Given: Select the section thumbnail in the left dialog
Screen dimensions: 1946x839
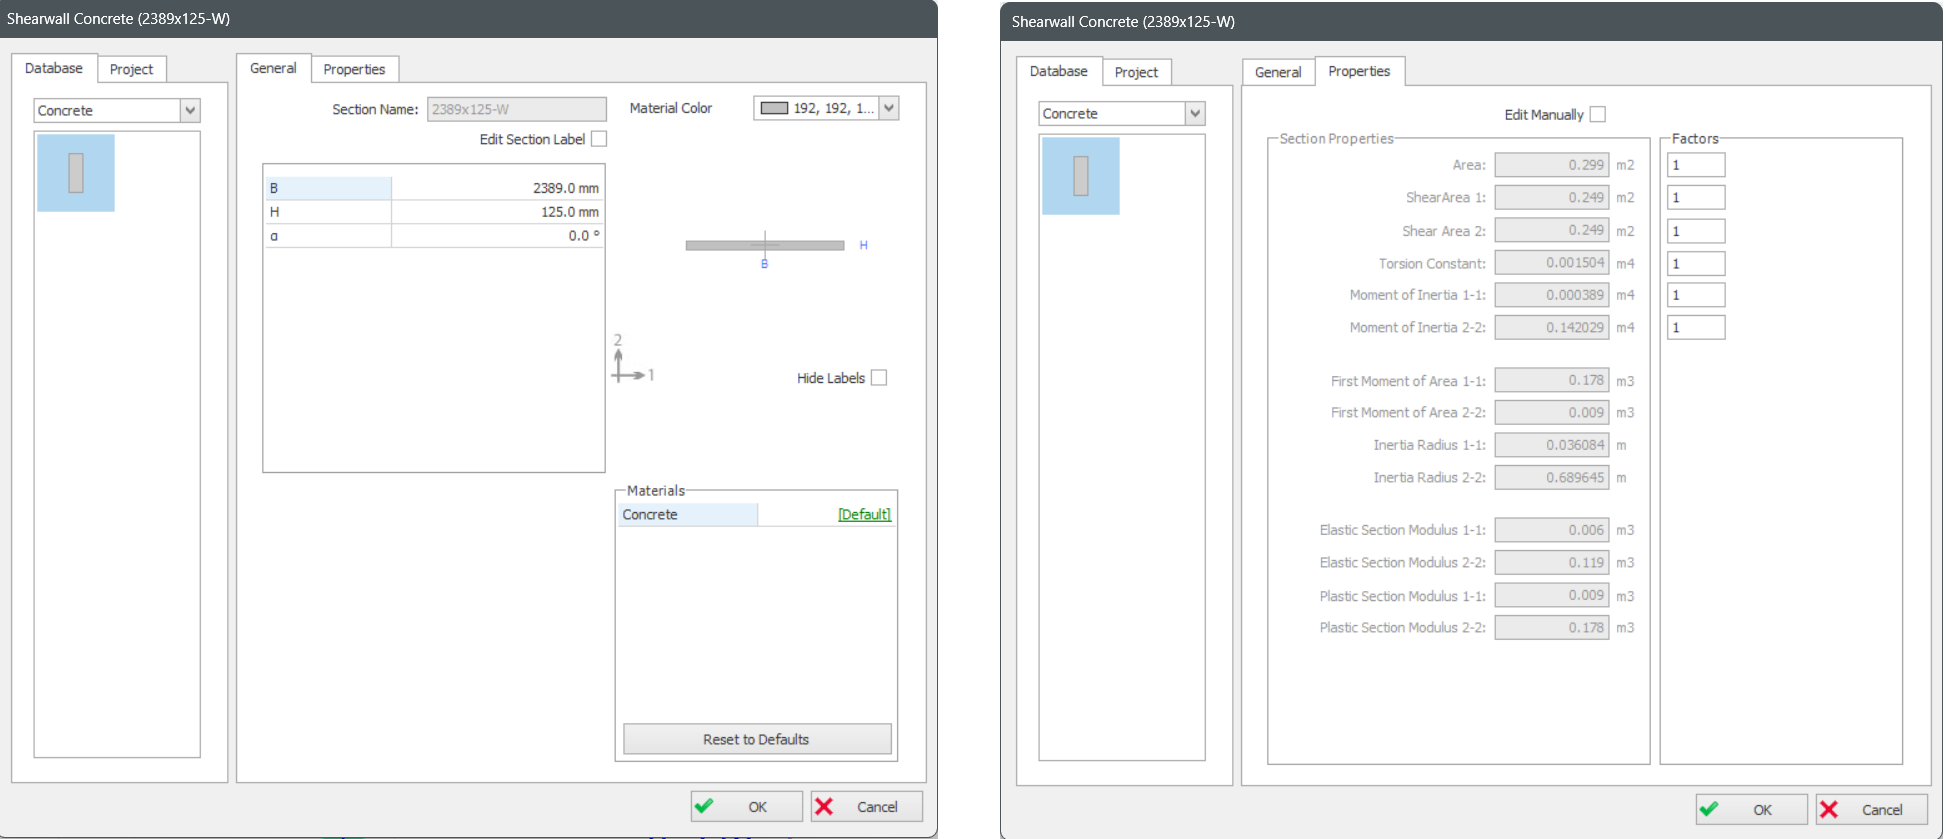Looking at the screenshot, I should (76, 173).
